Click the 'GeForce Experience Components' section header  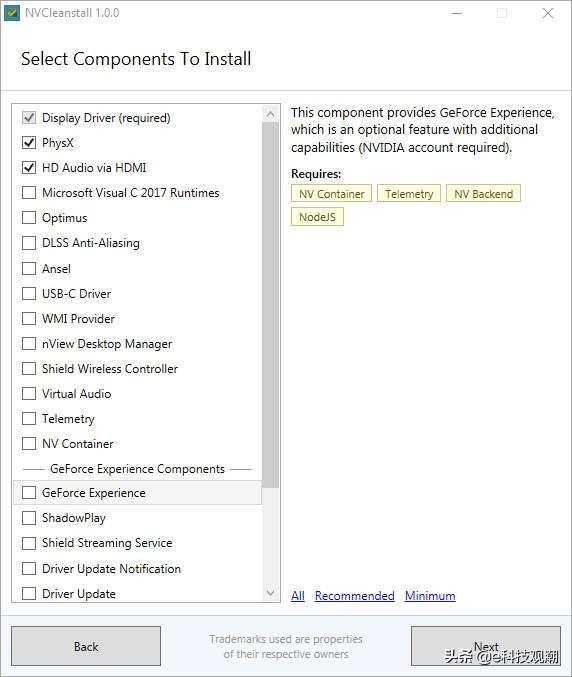point(137,469)
